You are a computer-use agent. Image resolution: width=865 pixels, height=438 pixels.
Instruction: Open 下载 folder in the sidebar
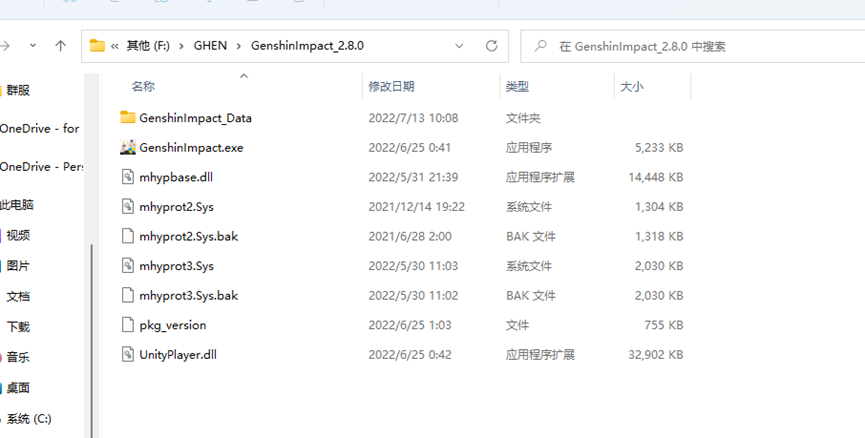(18, 327)
